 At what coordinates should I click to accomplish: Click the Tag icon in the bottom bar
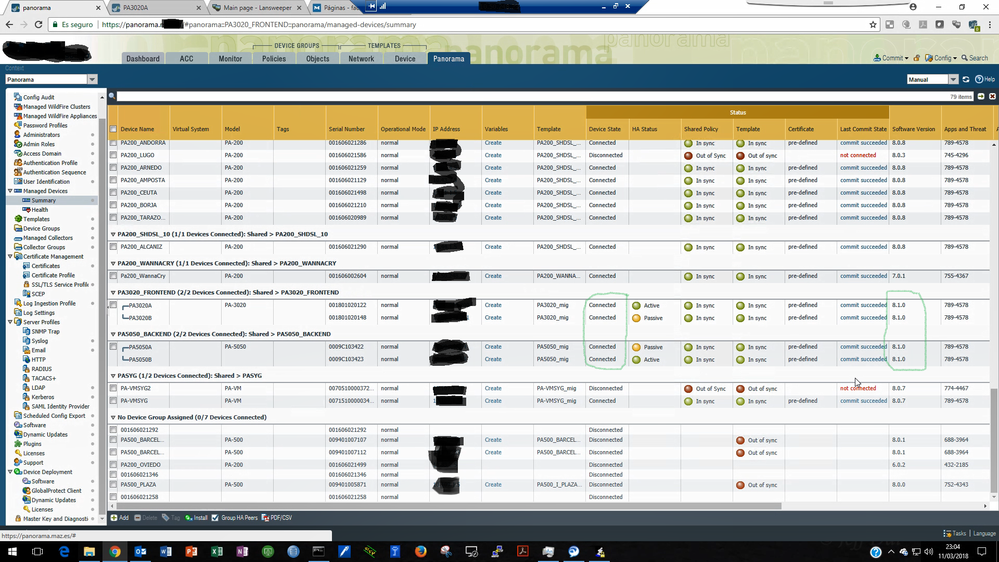point(166,518)
